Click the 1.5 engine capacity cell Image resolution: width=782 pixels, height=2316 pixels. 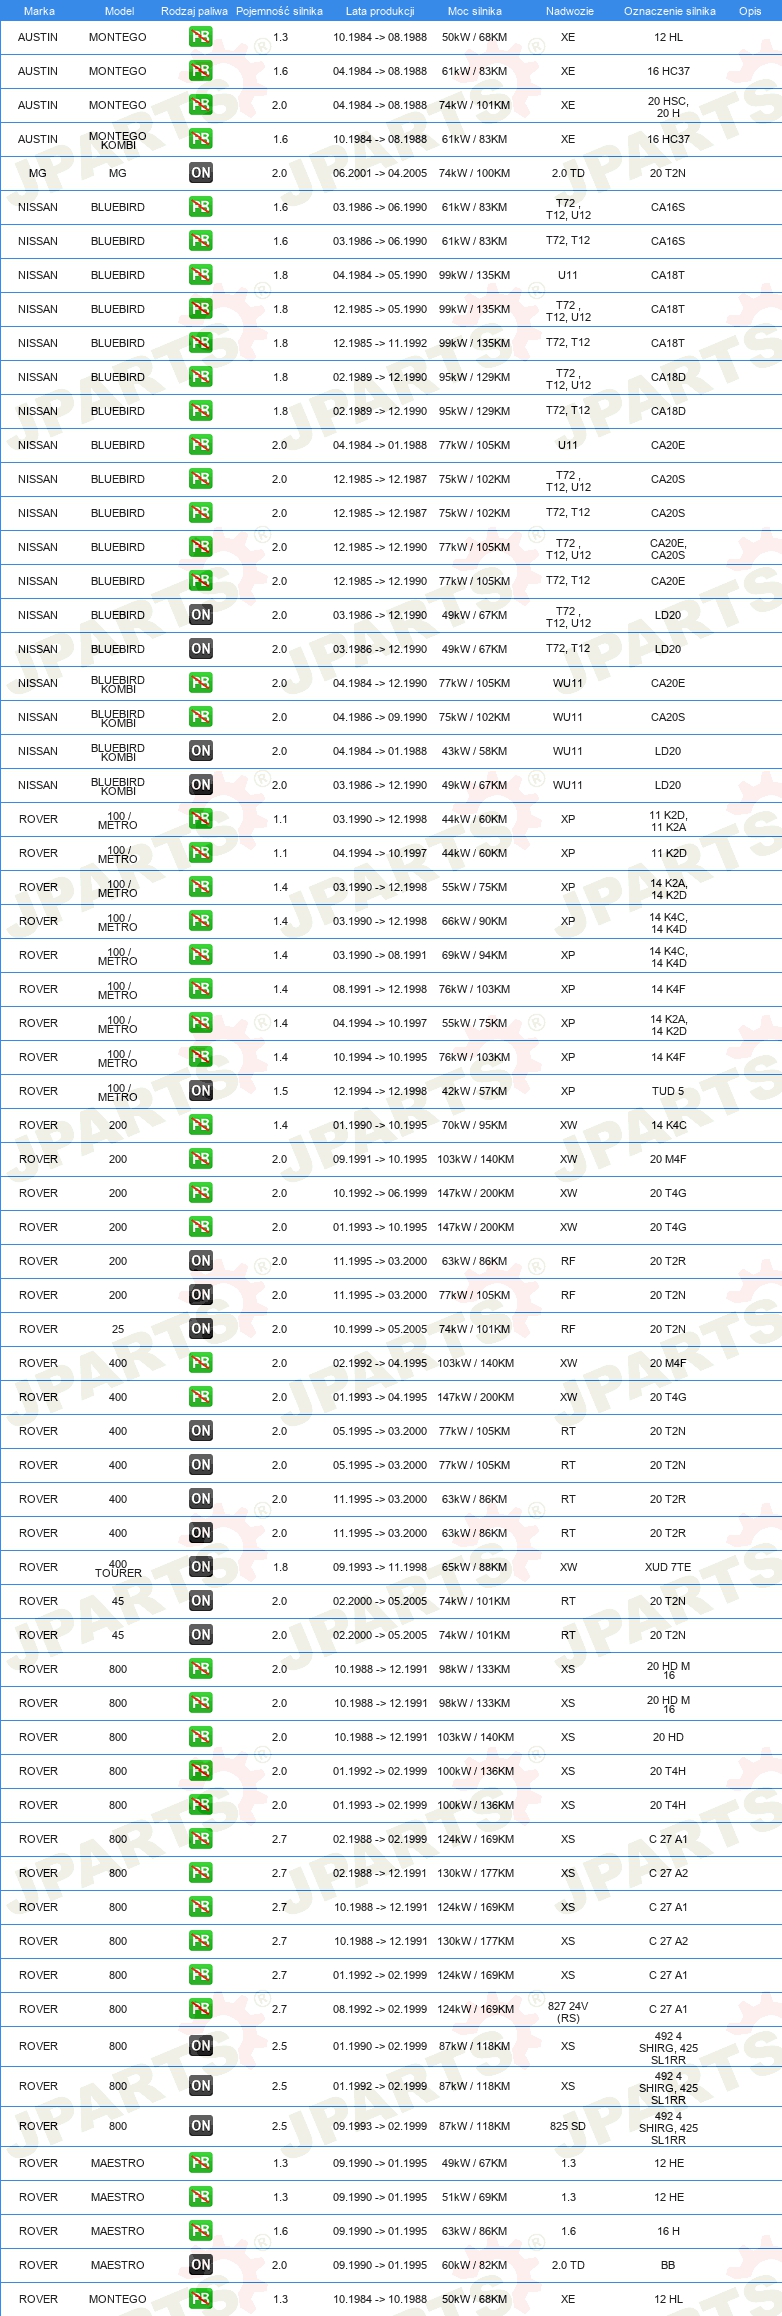pos(280,1091)
